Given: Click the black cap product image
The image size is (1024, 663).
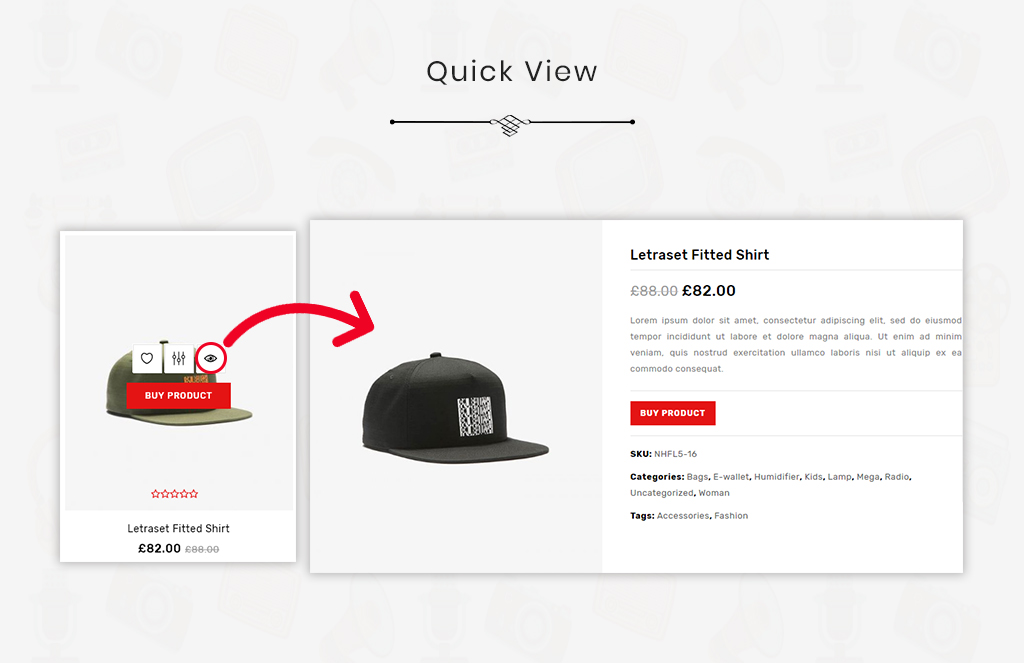Looking at the screenshot, I should (x=456, y=408).
